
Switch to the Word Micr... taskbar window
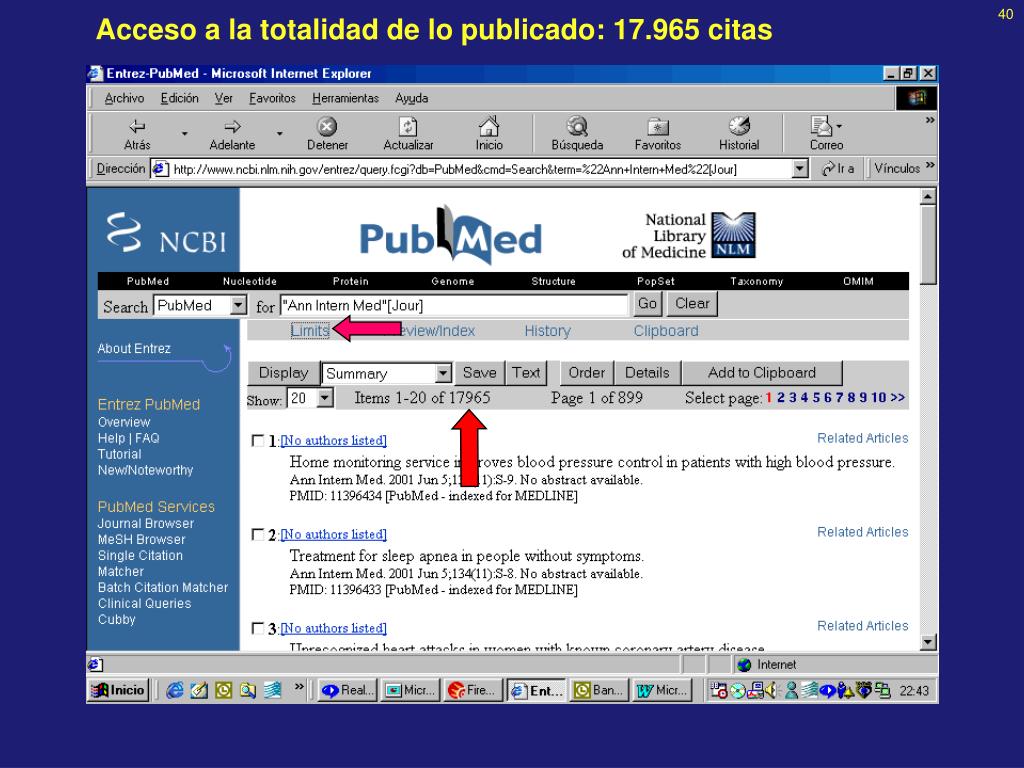pyautogui.click(x=662, y=690)
